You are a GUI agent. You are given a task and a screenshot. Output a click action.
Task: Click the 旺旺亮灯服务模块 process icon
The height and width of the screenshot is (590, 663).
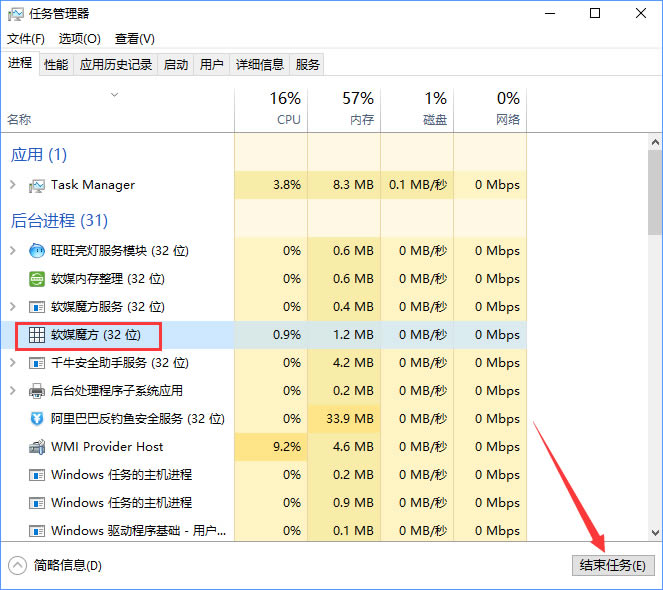37,251
